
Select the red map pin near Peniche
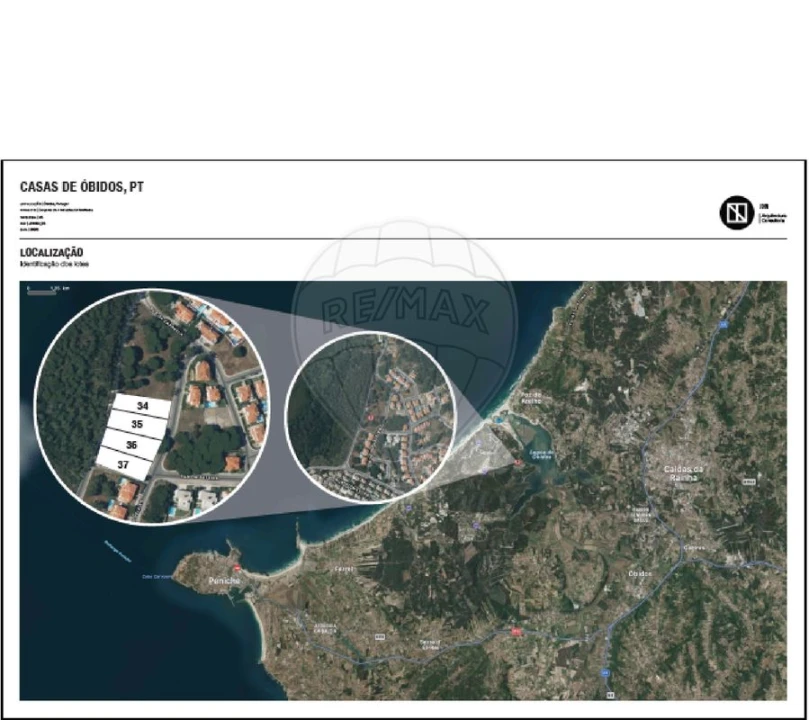click(236, 569)
